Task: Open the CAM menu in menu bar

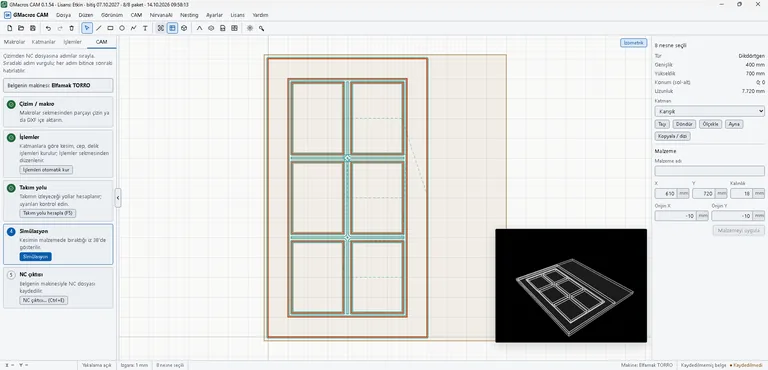Action: 136,15
